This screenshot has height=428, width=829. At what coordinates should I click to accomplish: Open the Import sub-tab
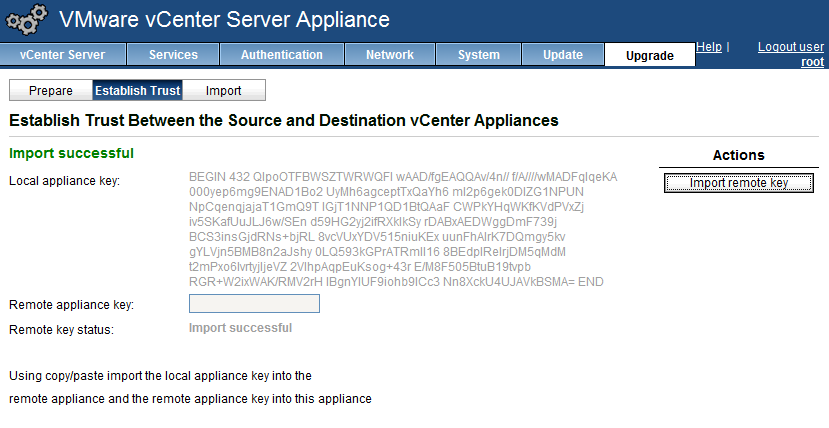click(223, 91)
